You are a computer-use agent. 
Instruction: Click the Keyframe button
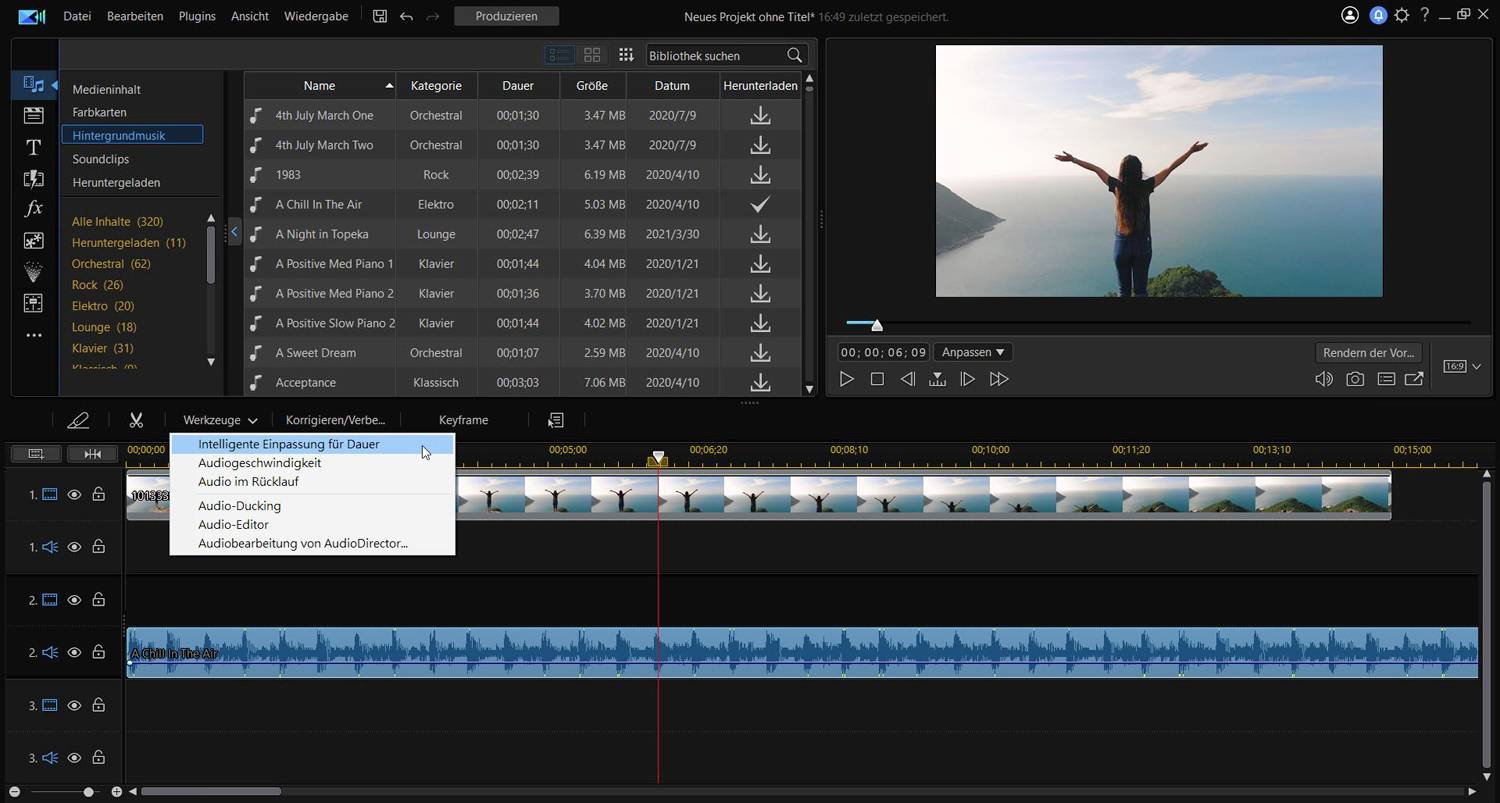(463, 420)
